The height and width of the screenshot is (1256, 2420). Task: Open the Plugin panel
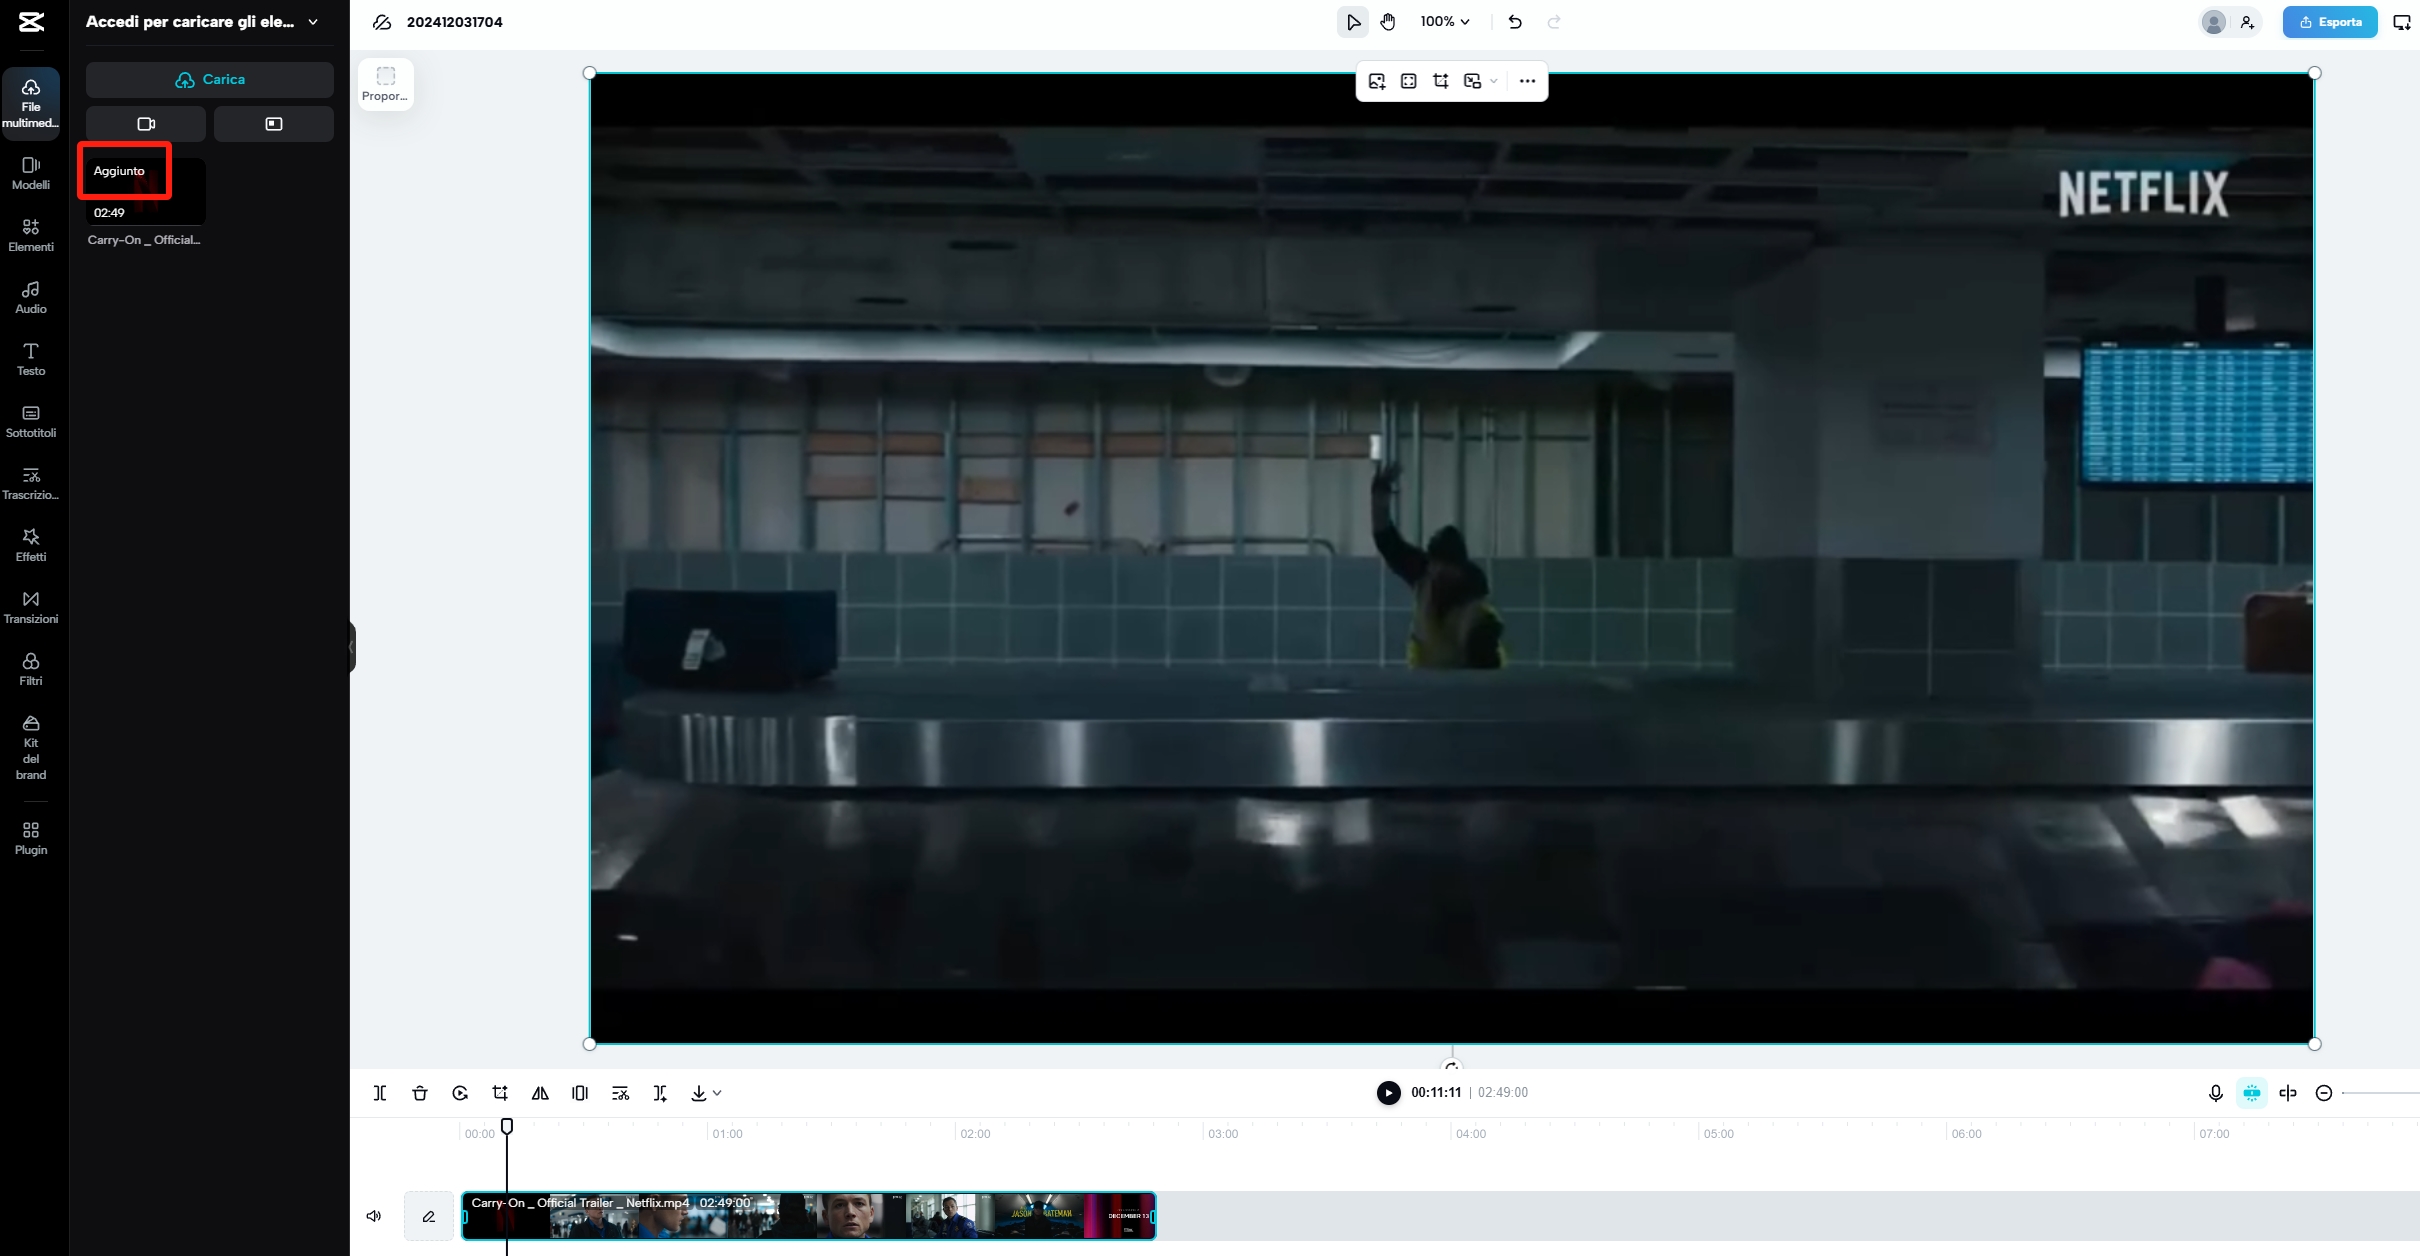click(31, 838)
